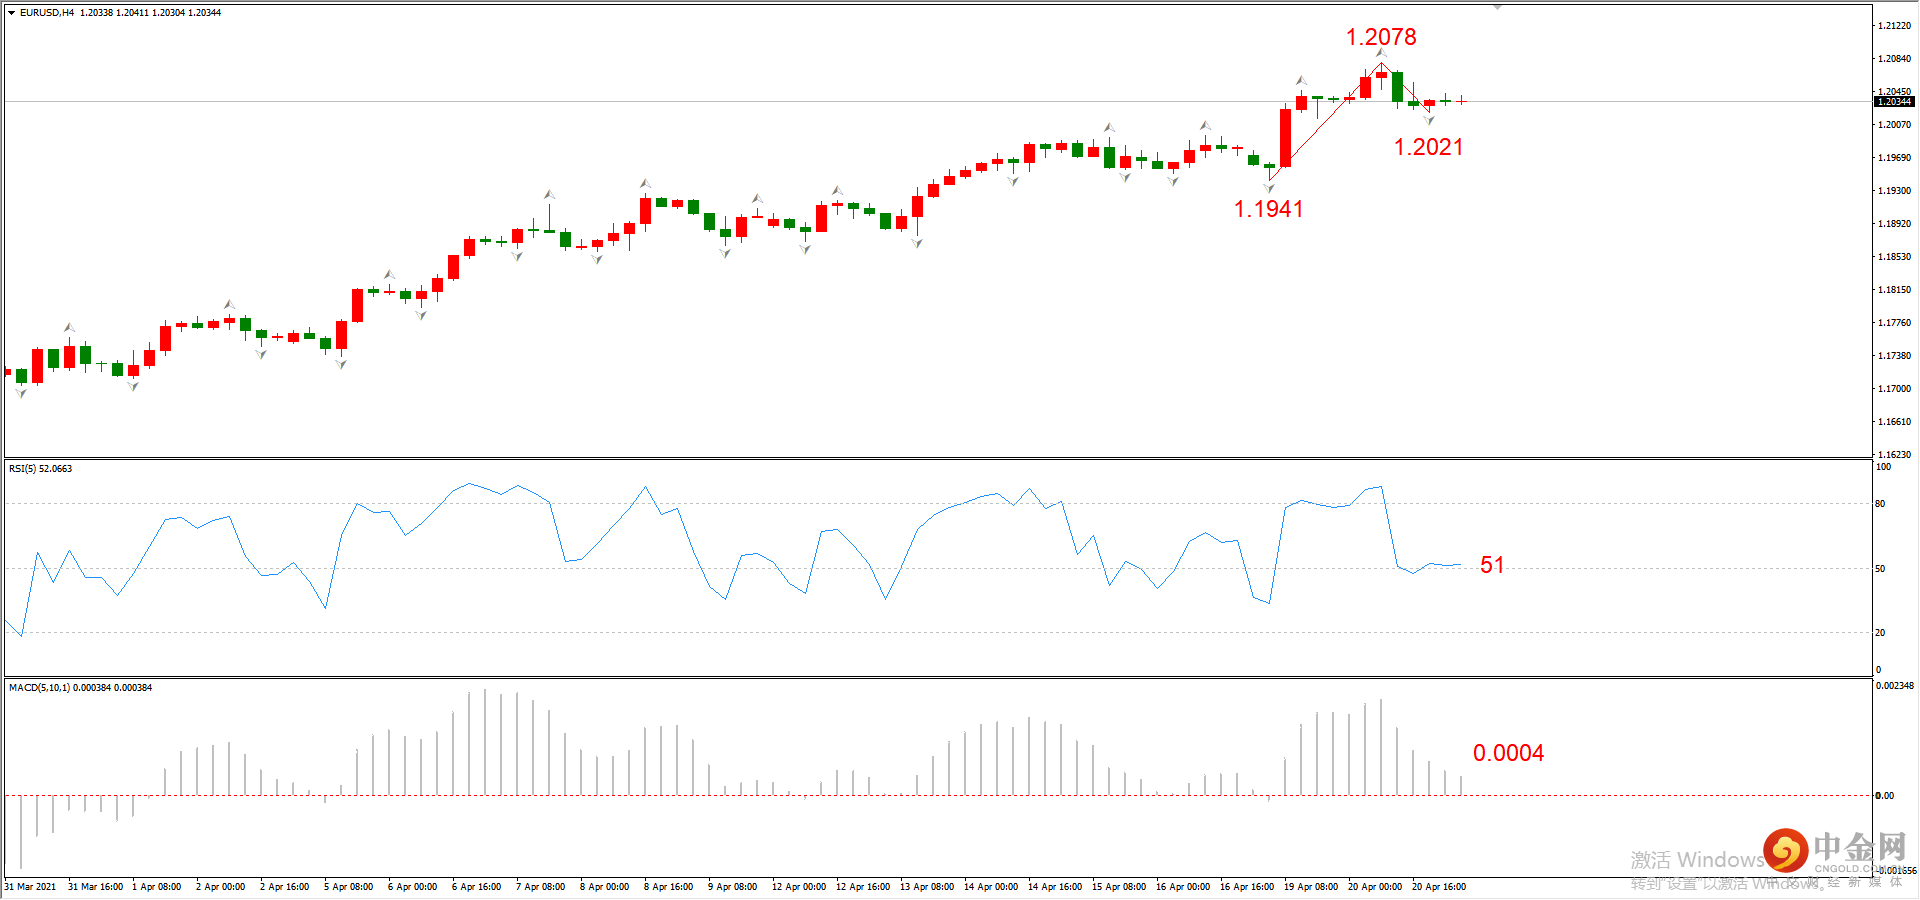Click the MACD scale minimum -0.001656
Image resolution: width=1920 pixels, height=900 pixels.
pyautogui.click(x=1895, y=871)
